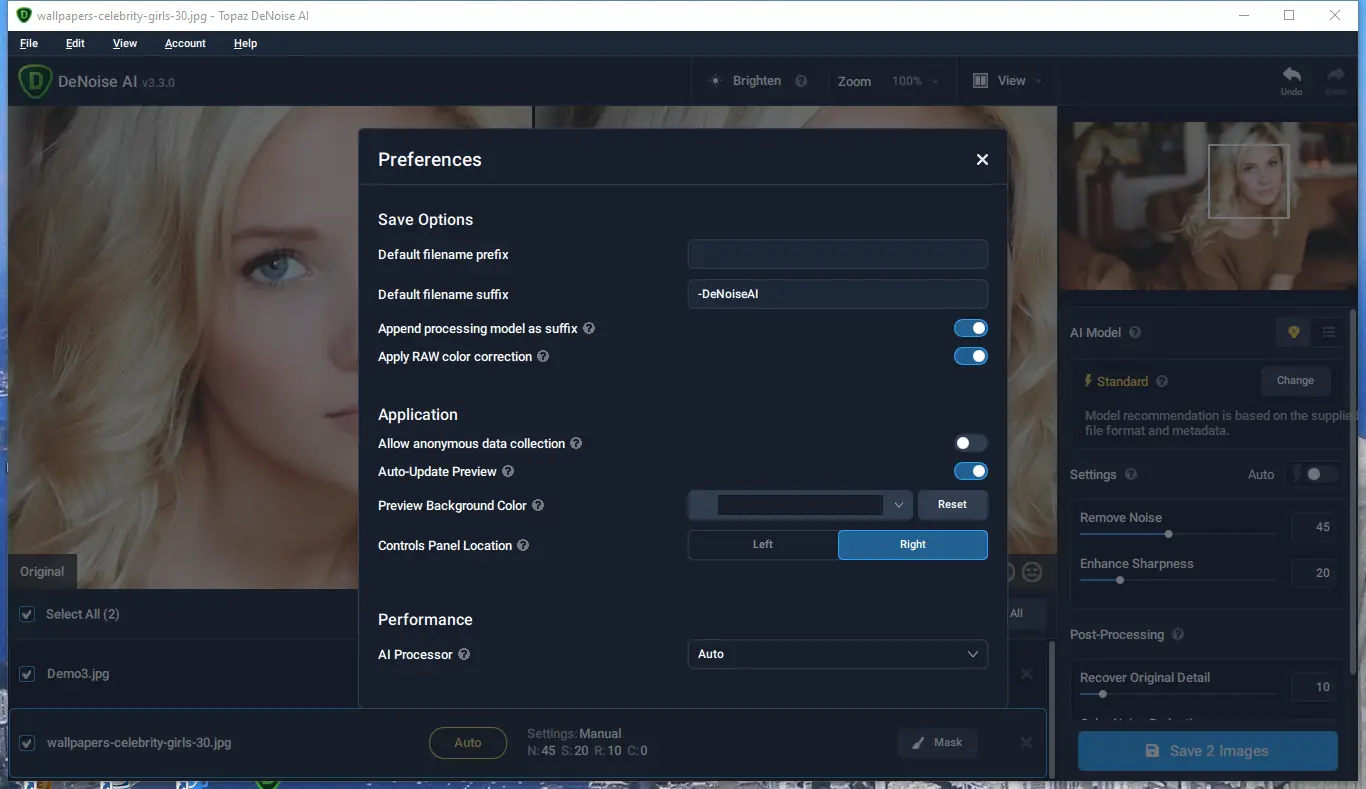Open the AI Processor dropdown
Viewport: 1366px width, 789px height.
(x=838, y=654)
